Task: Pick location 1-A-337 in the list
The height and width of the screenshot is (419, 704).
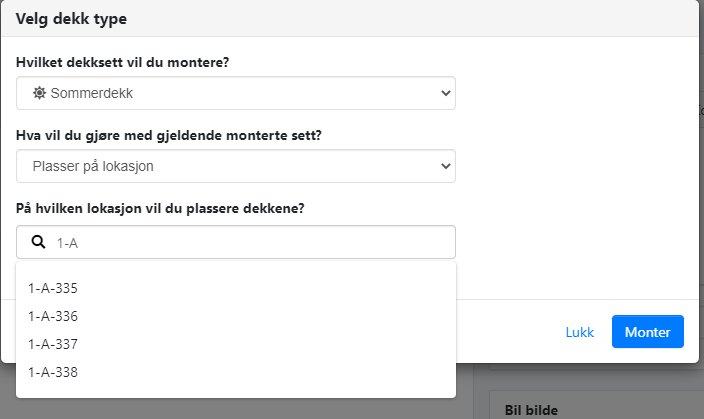Action: tap(54, 344)
